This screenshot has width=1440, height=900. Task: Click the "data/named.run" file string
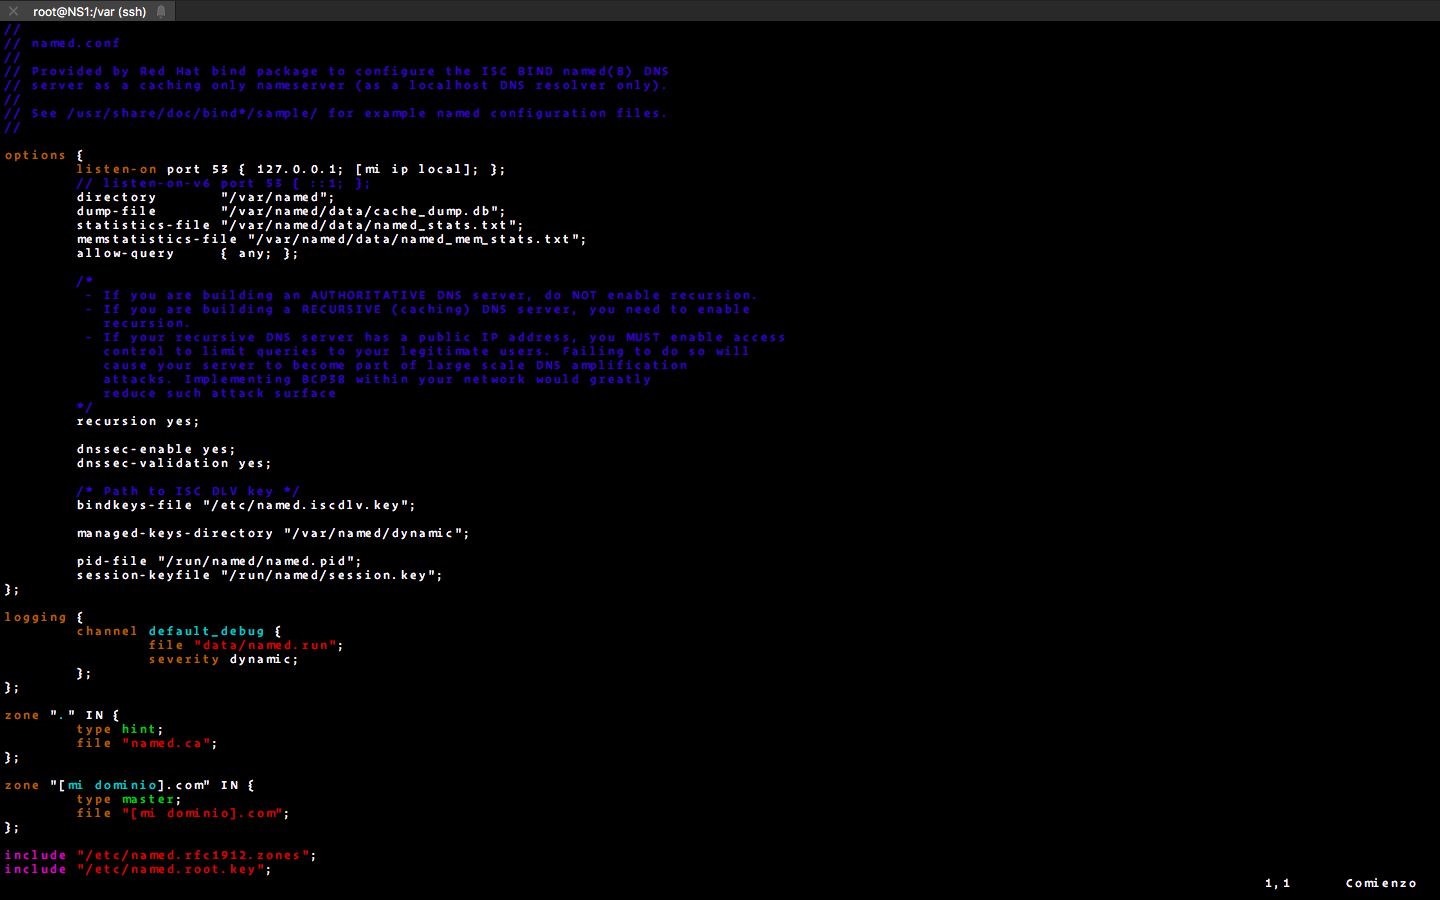[265, 645]
